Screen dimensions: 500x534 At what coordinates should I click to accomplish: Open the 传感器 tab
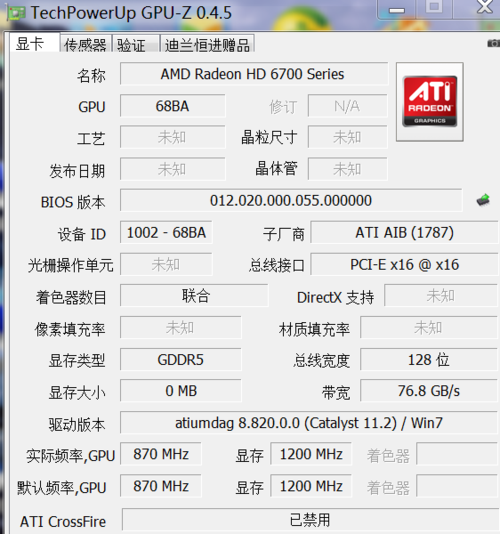click(x=86, y=44)
